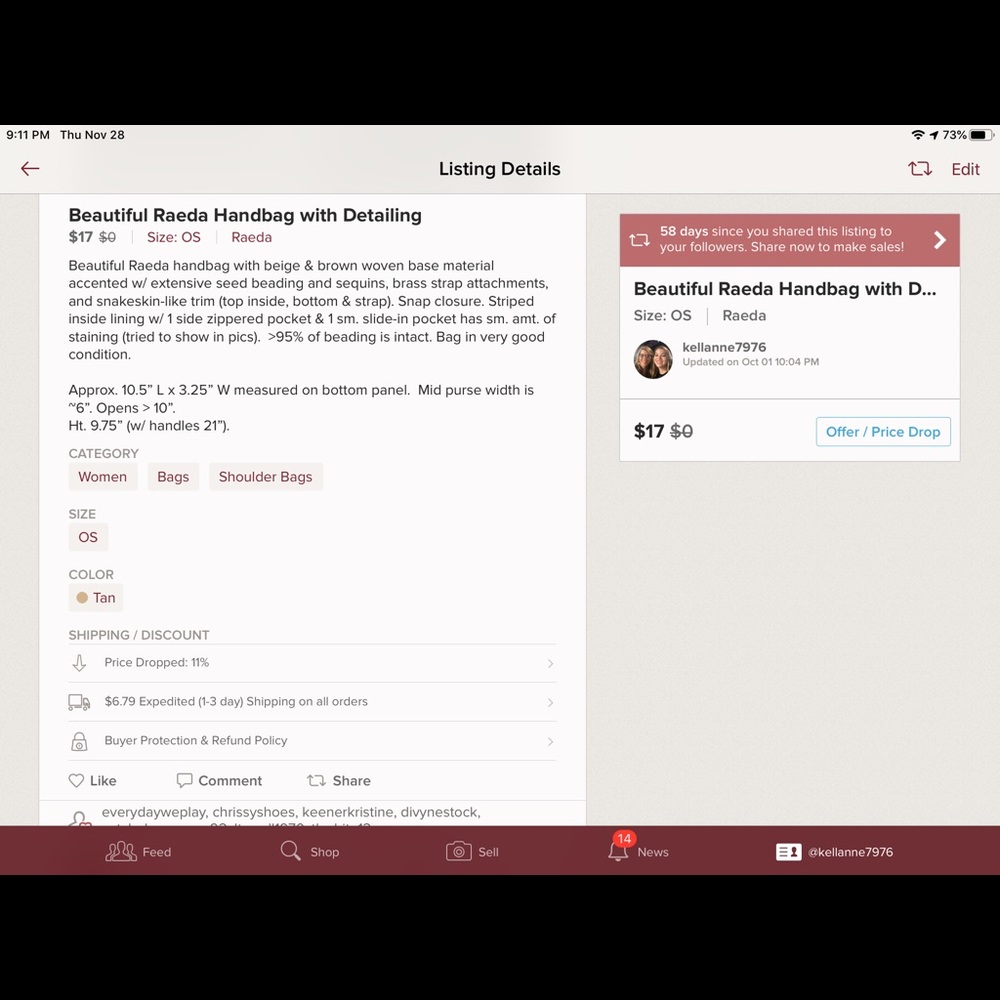Open the Feed tab

tap(138, 851)
